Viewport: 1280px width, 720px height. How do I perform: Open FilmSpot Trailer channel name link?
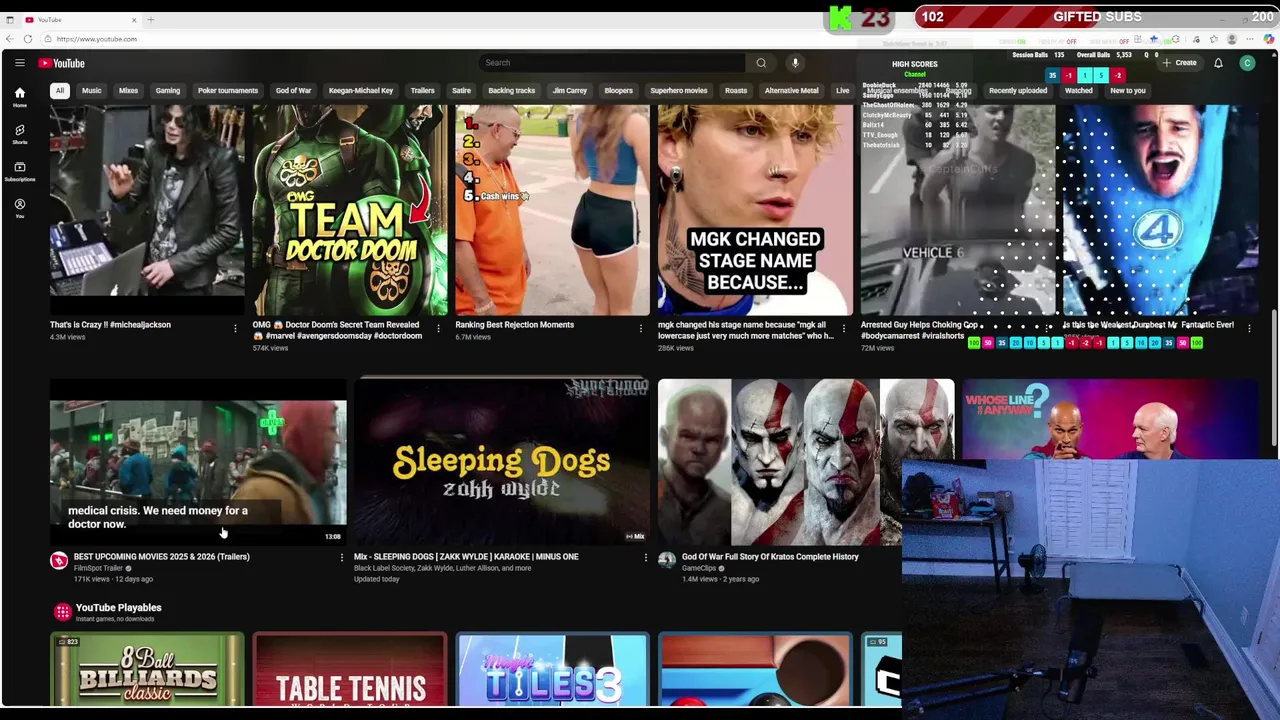98,568
